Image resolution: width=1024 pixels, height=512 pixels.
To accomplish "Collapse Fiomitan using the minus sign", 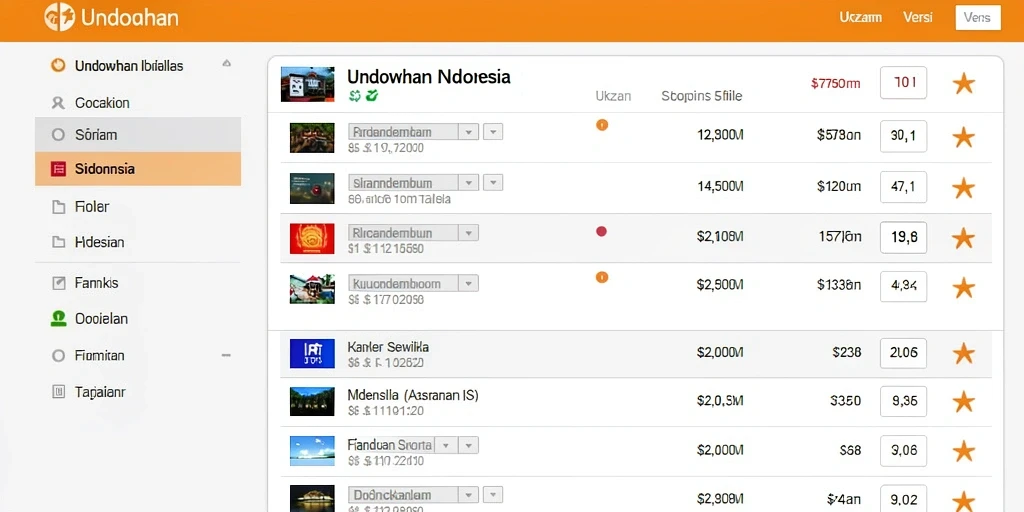I will pos(226,355).
